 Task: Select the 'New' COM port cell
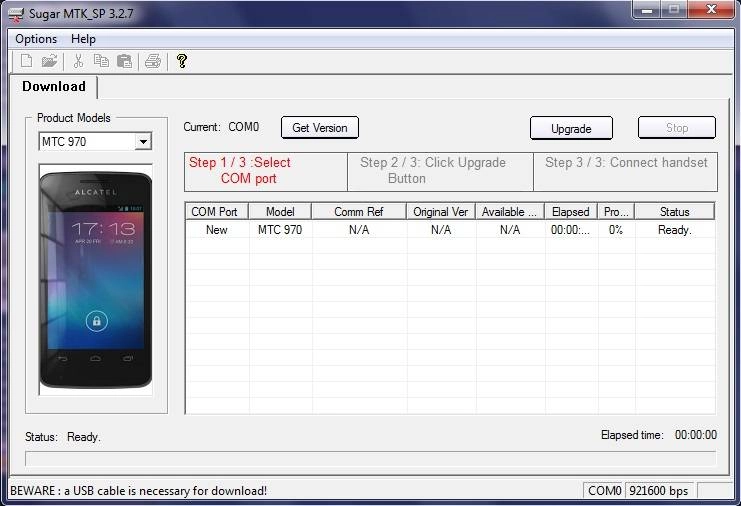tap(216, 230)
